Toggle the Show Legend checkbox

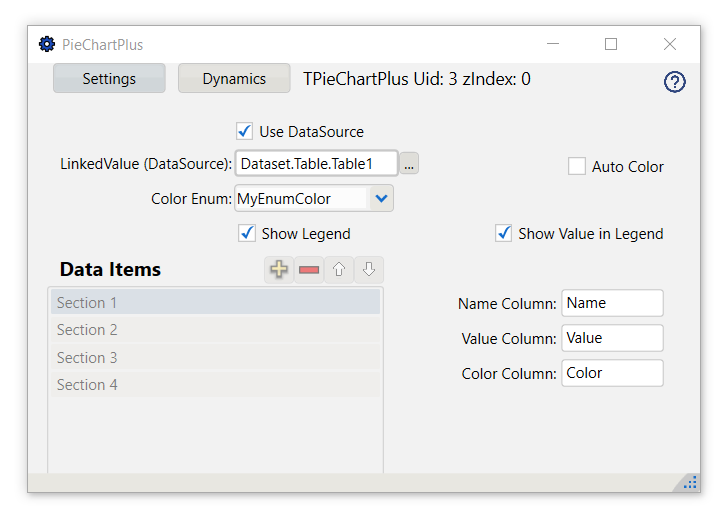(247, 233)
